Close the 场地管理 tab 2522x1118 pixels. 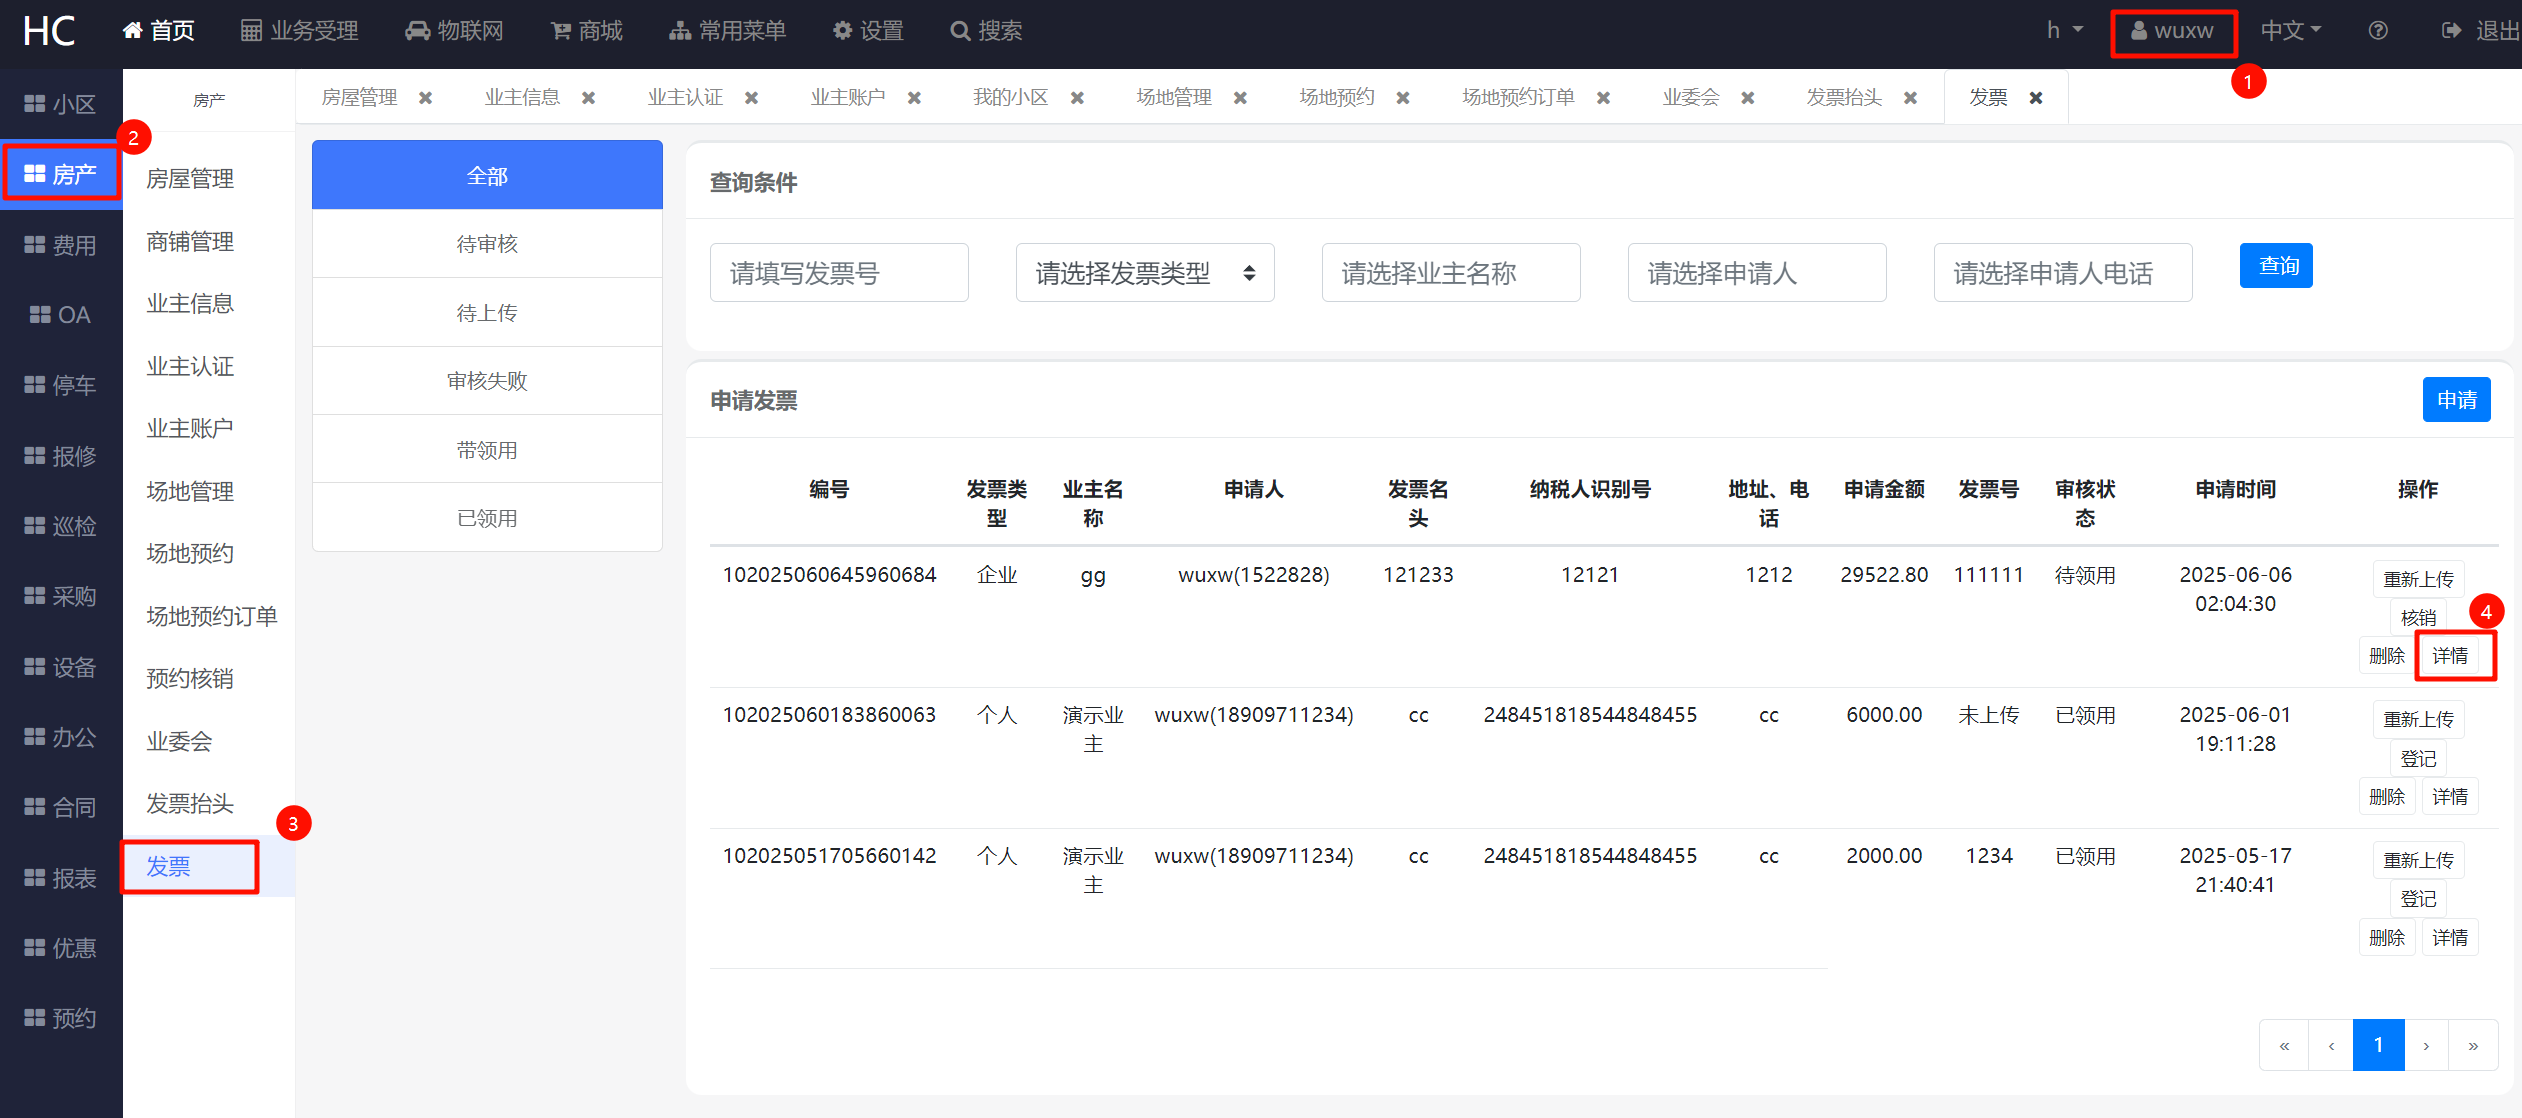(x=1241, y=98)
